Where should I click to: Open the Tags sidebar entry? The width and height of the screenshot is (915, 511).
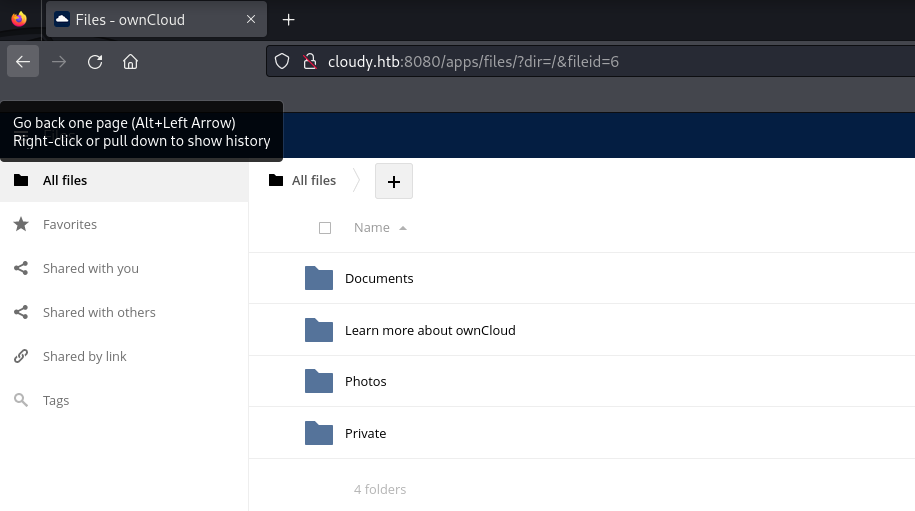(56, 401)
